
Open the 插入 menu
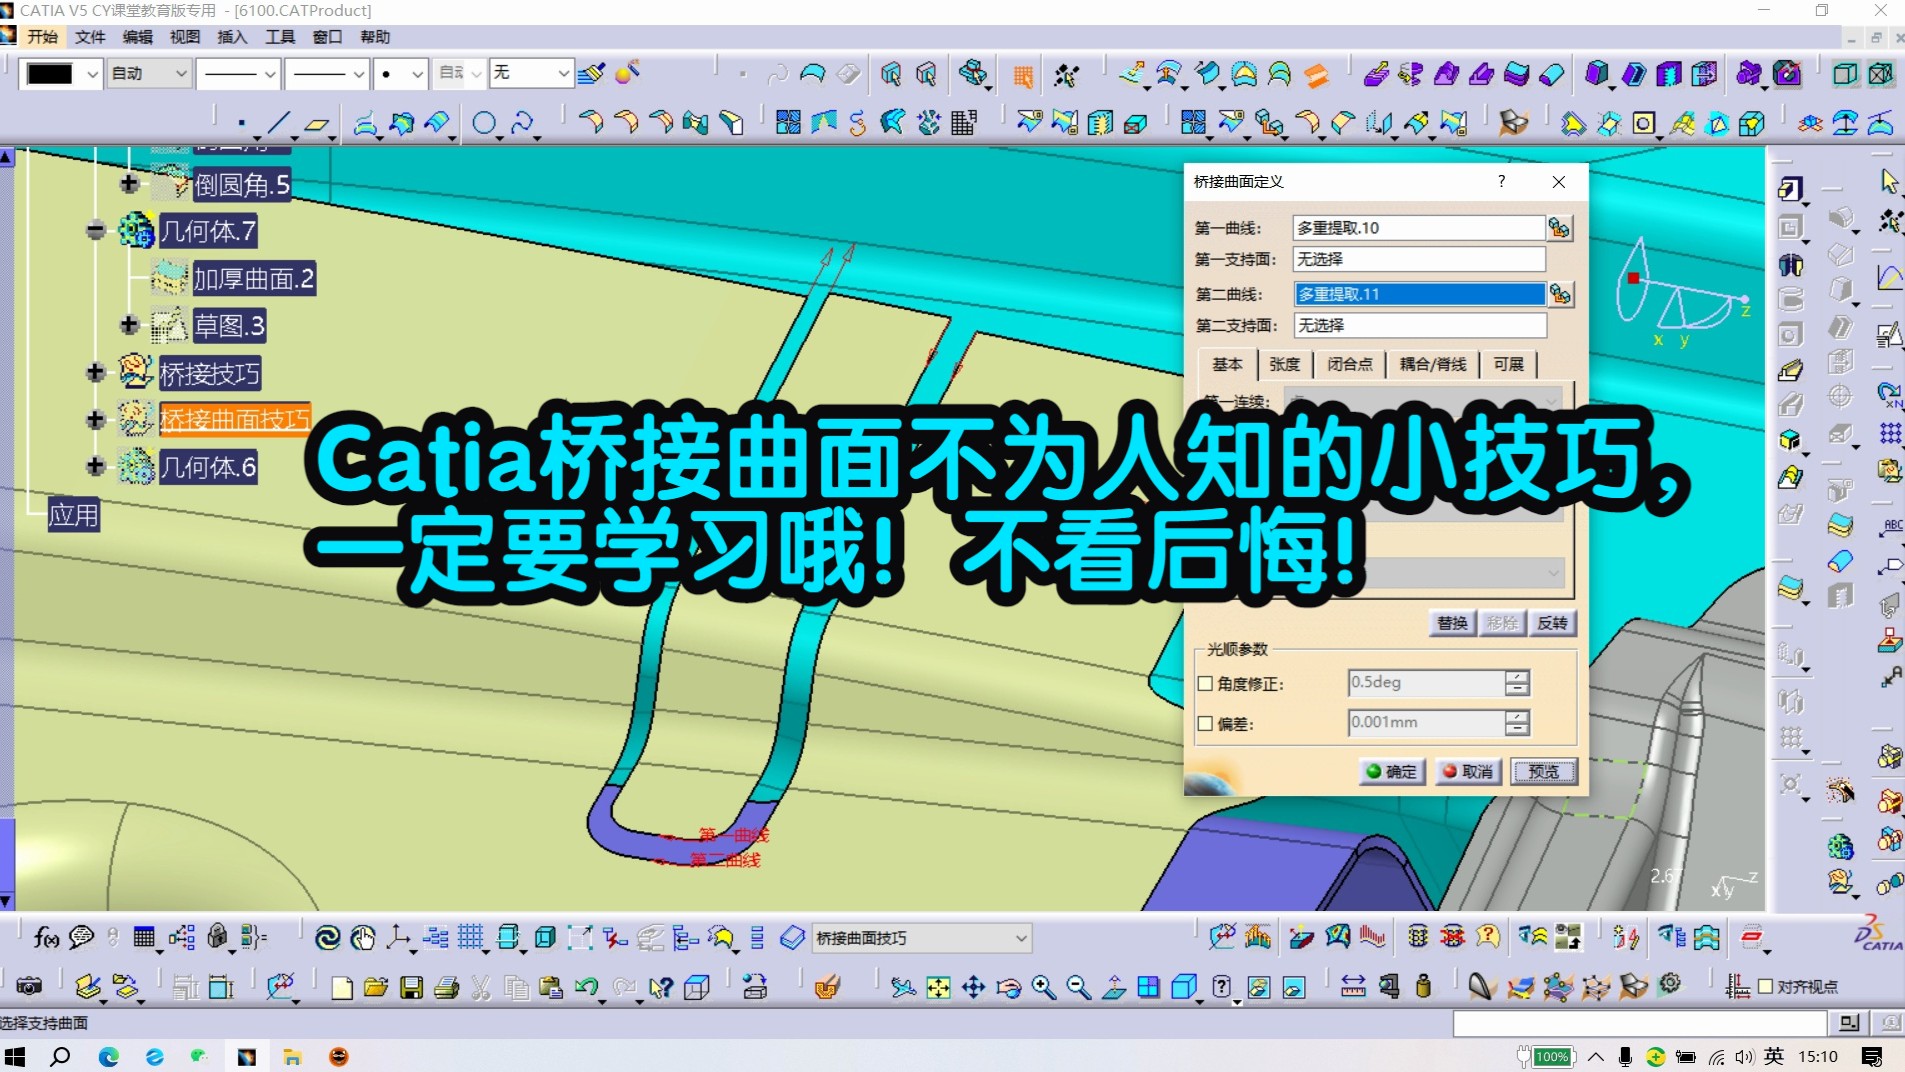[x=232, y=37]
